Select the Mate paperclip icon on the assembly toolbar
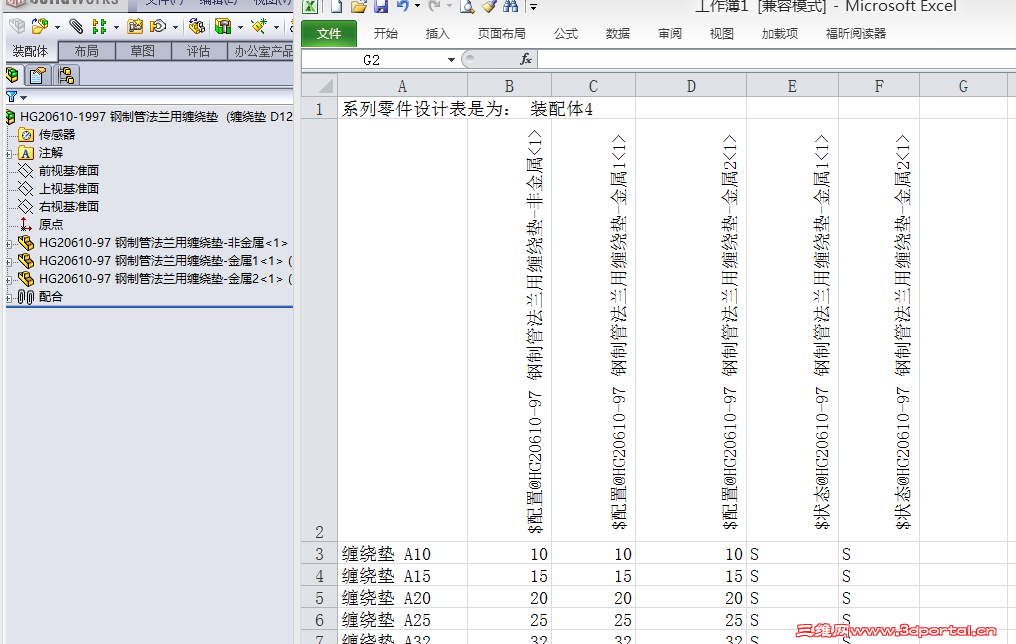 pos(75,26)
